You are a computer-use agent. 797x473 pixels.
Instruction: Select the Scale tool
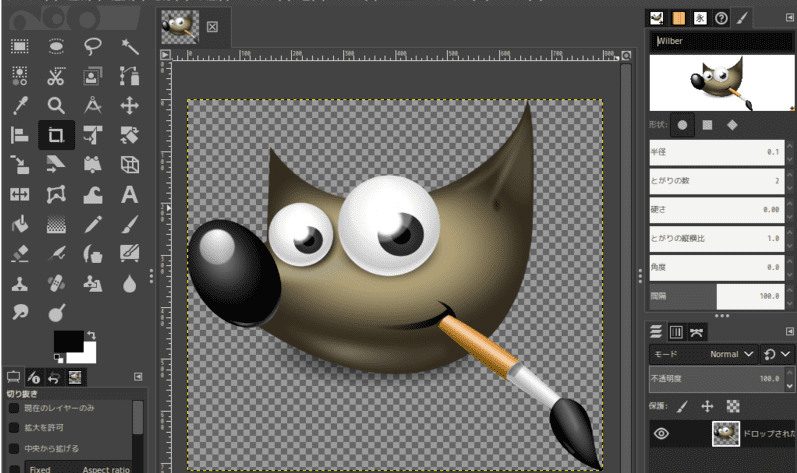[x=20, y=165]
